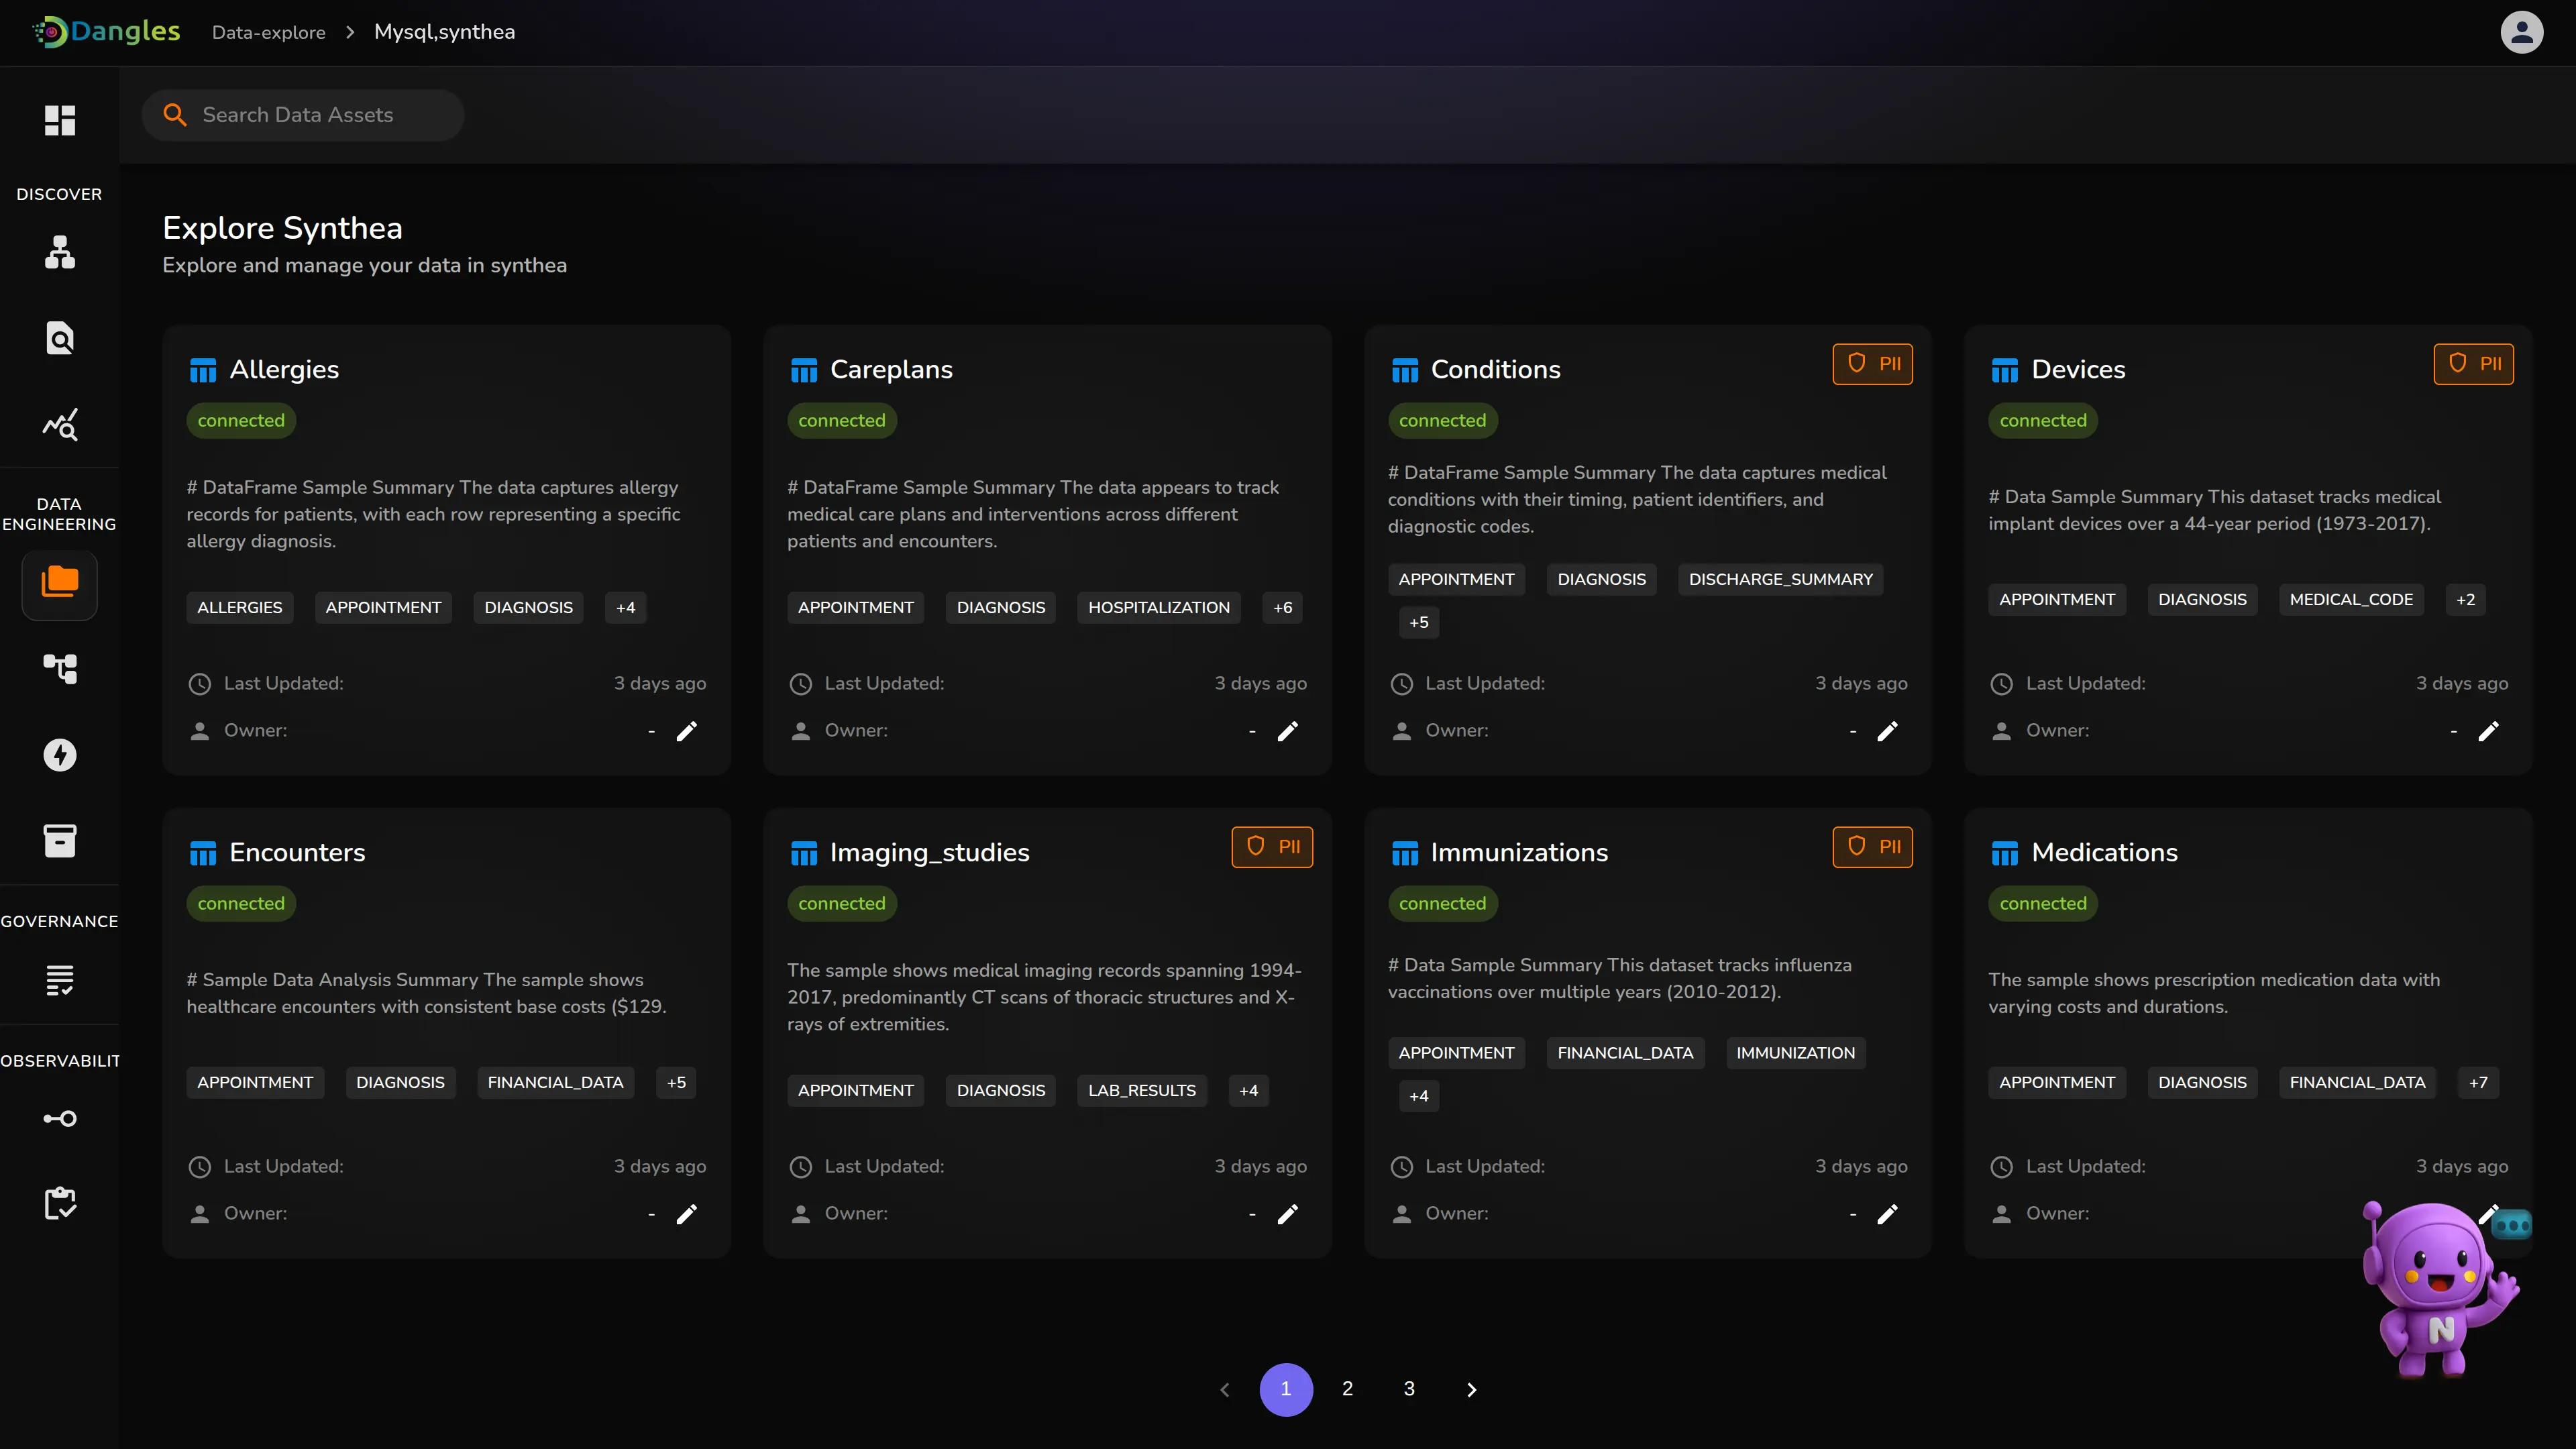Click the hierarchy org-chart icon under Discover
Image resolution: width=2576 pixels, height=1449 pixels.
[x=59, y=252]
